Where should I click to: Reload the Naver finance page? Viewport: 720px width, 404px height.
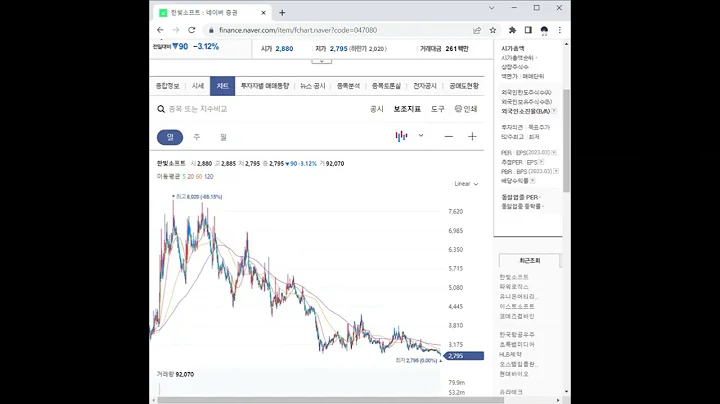coord(191,30)
